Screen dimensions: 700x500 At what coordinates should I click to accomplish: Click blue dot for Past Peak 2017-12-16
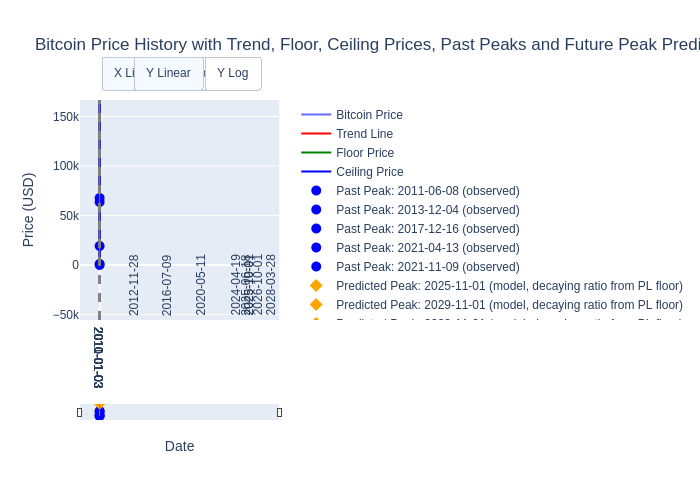316,229
